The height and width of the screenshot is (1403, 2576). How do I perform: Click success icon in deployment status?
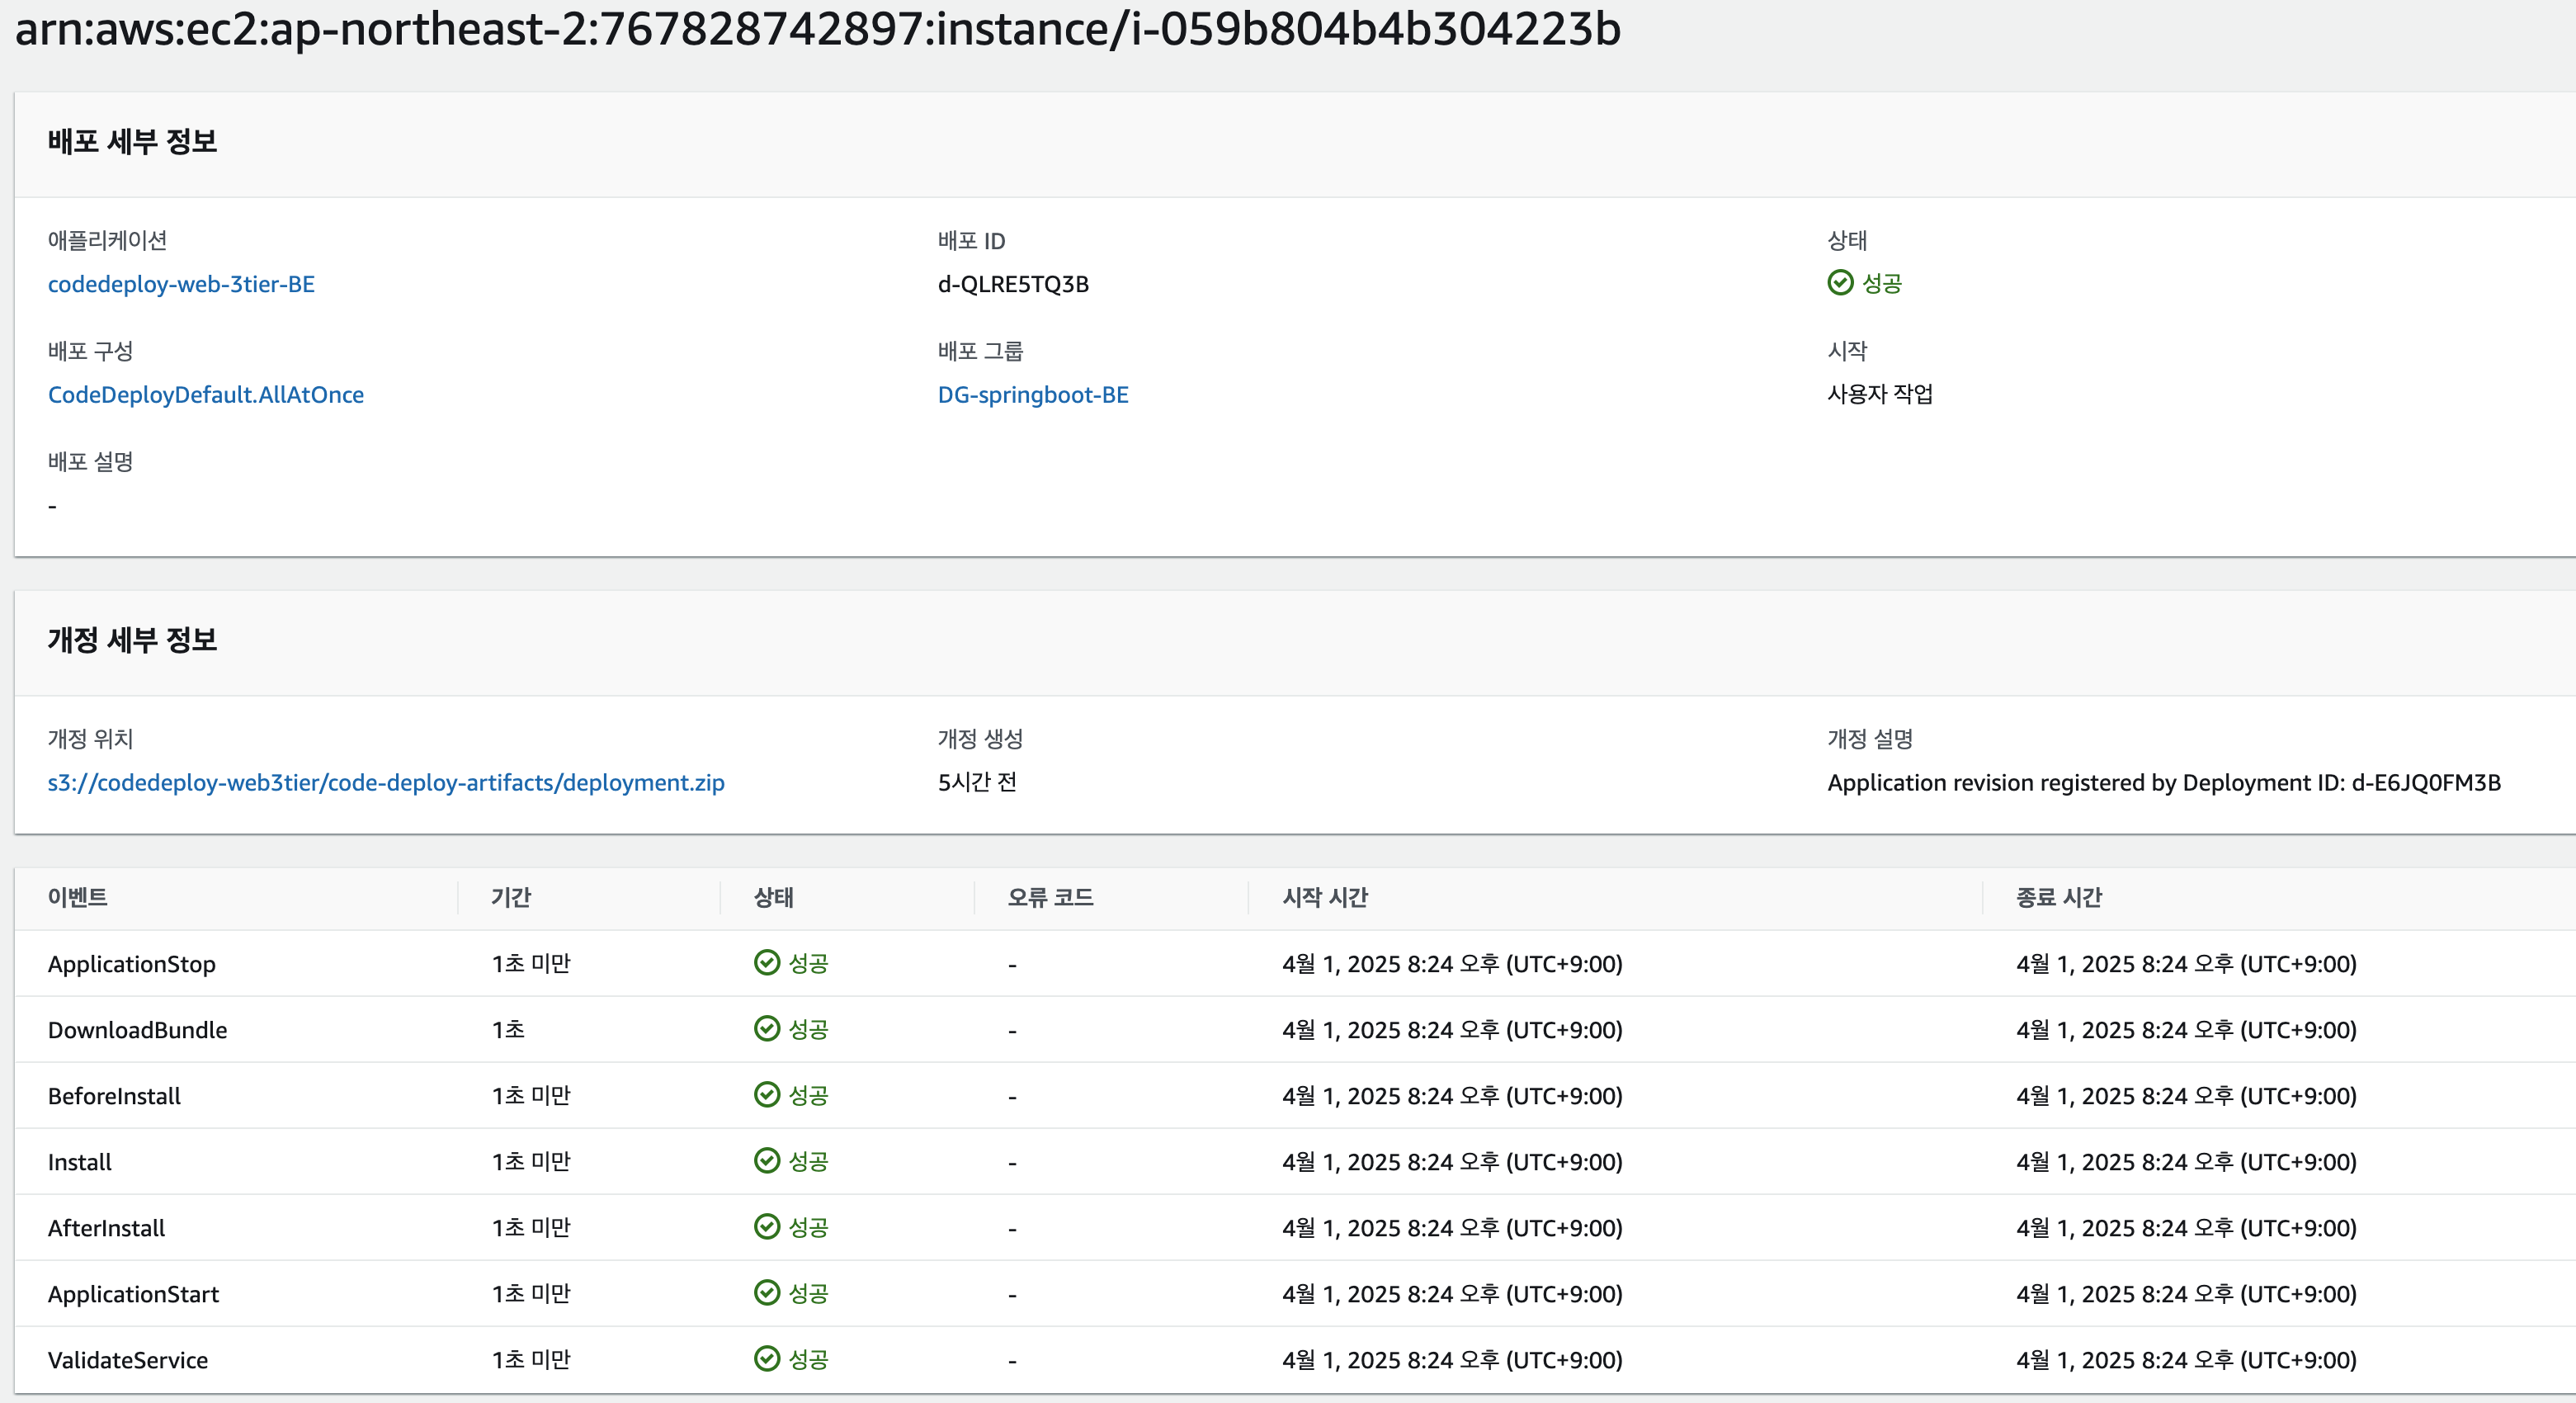[x=1840, y=283]
